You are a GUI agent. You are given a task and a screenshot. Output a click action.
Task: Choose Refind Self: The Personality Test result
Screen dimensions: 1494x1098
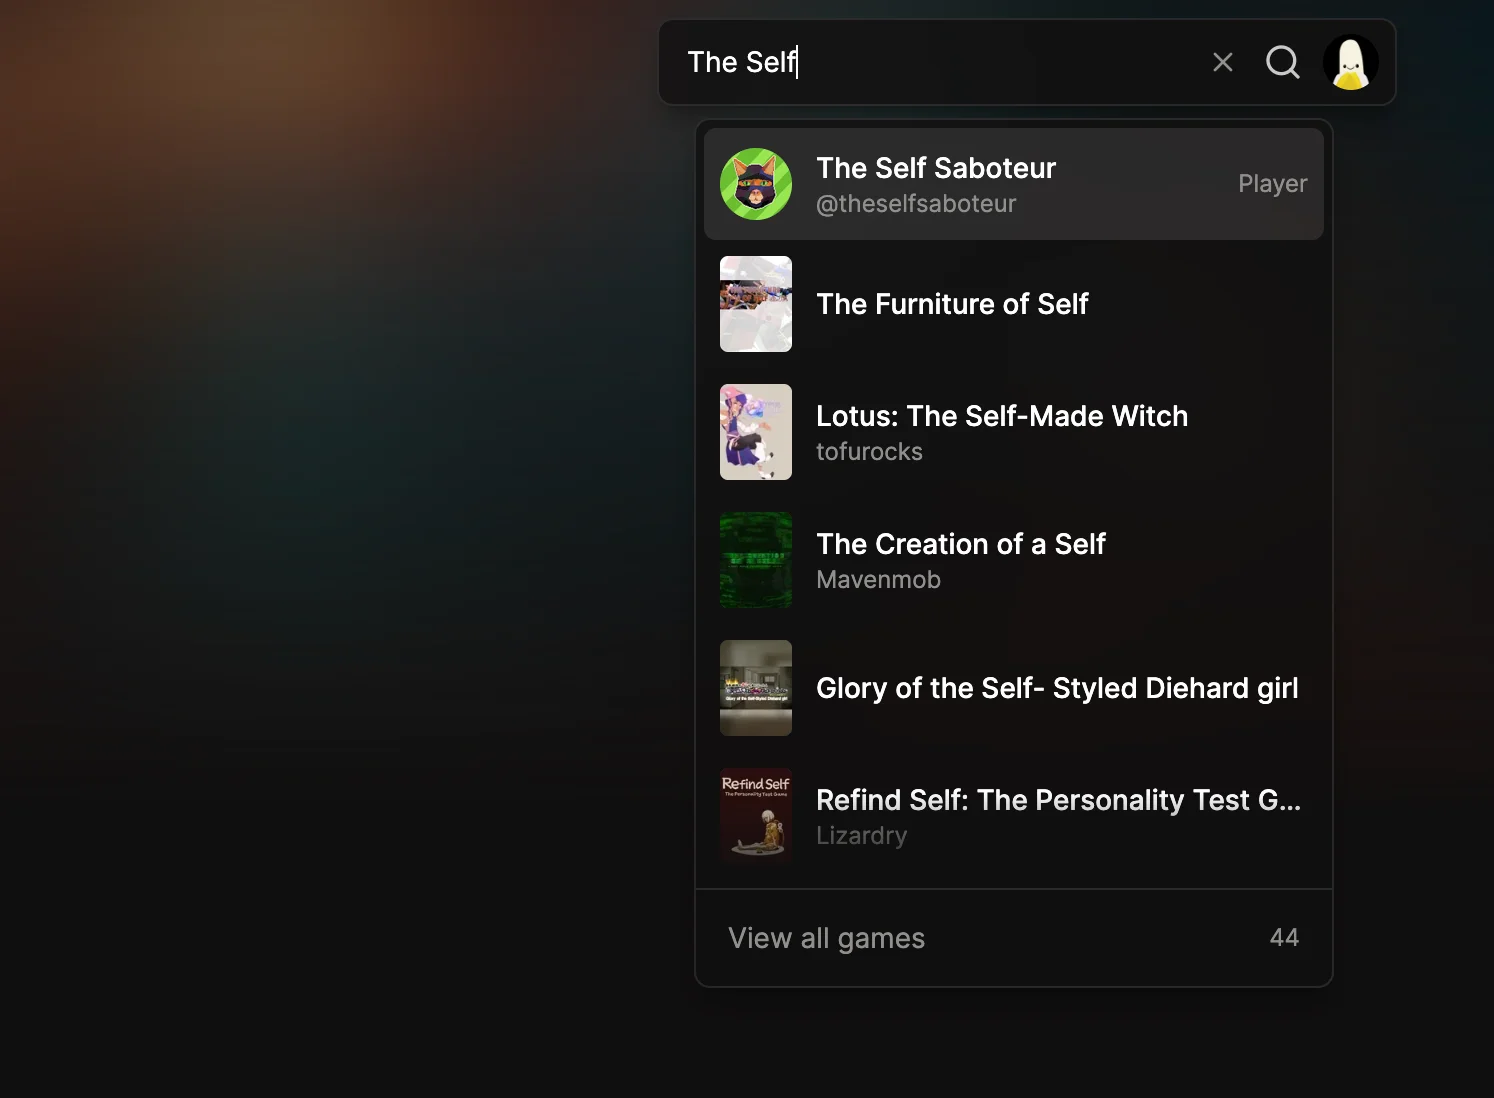click(x=1014, y=816)
